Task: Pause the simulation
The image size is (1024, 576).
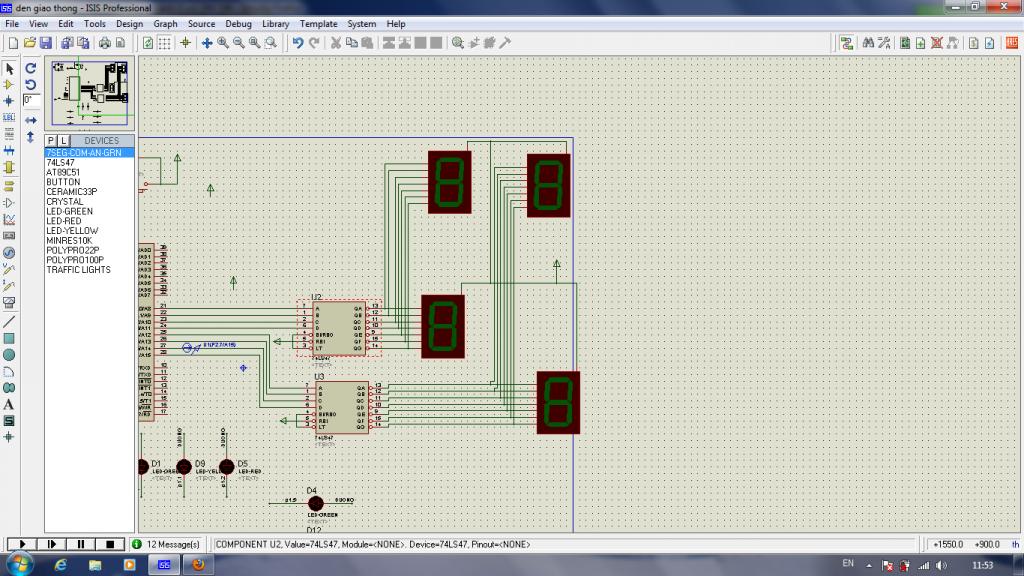Action: click(80, 544)
